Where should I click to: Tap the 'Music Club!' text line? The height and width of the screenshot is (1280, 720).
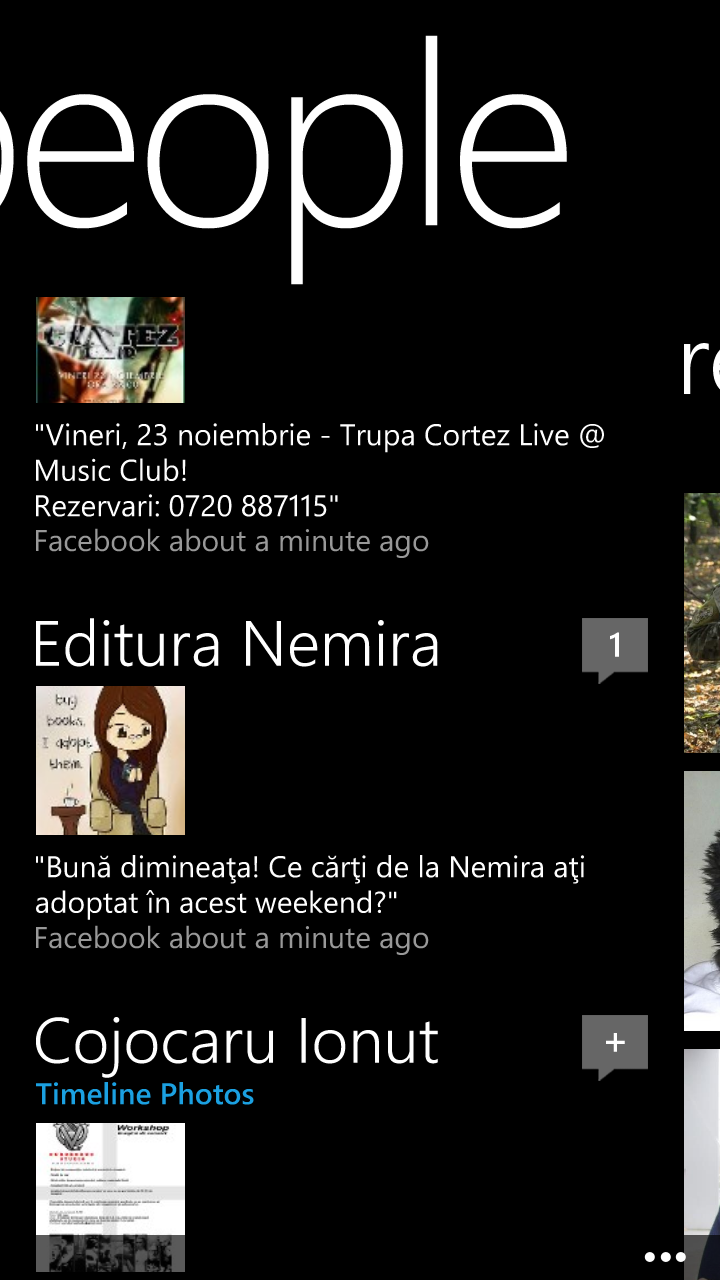point(111,471)
